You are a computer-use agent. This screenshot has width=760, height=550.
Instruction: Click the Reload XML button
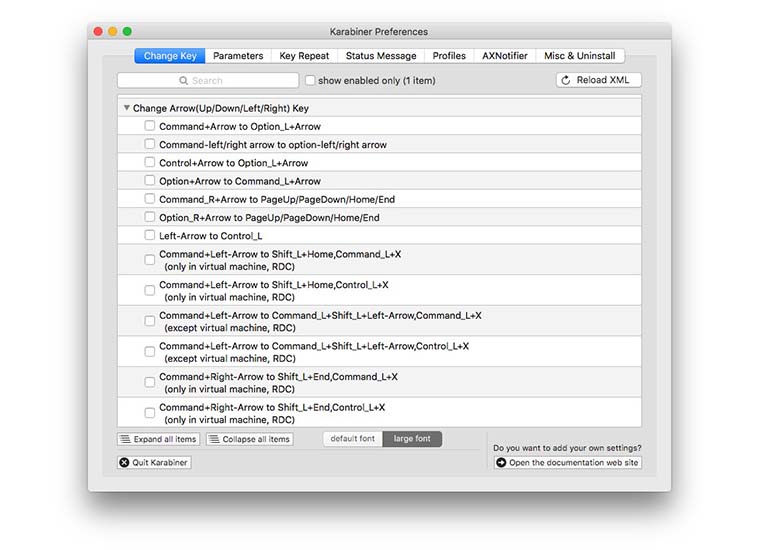pos(599,80)
